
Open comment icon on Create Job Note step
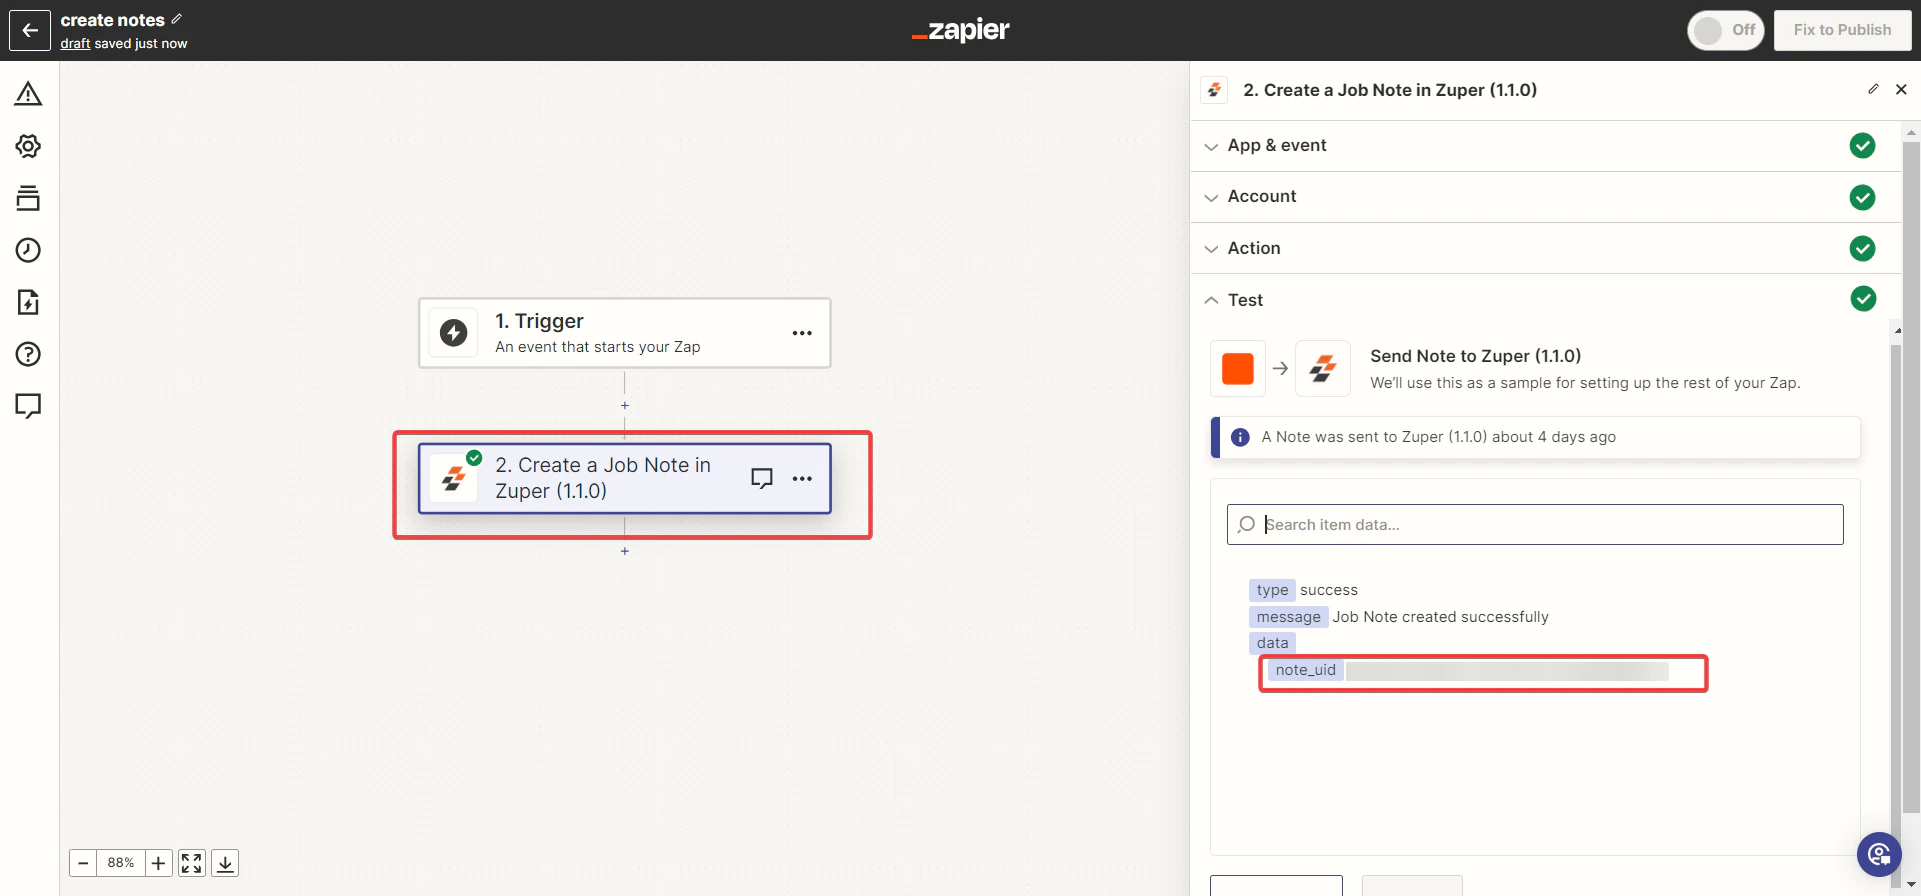[762, 478]
